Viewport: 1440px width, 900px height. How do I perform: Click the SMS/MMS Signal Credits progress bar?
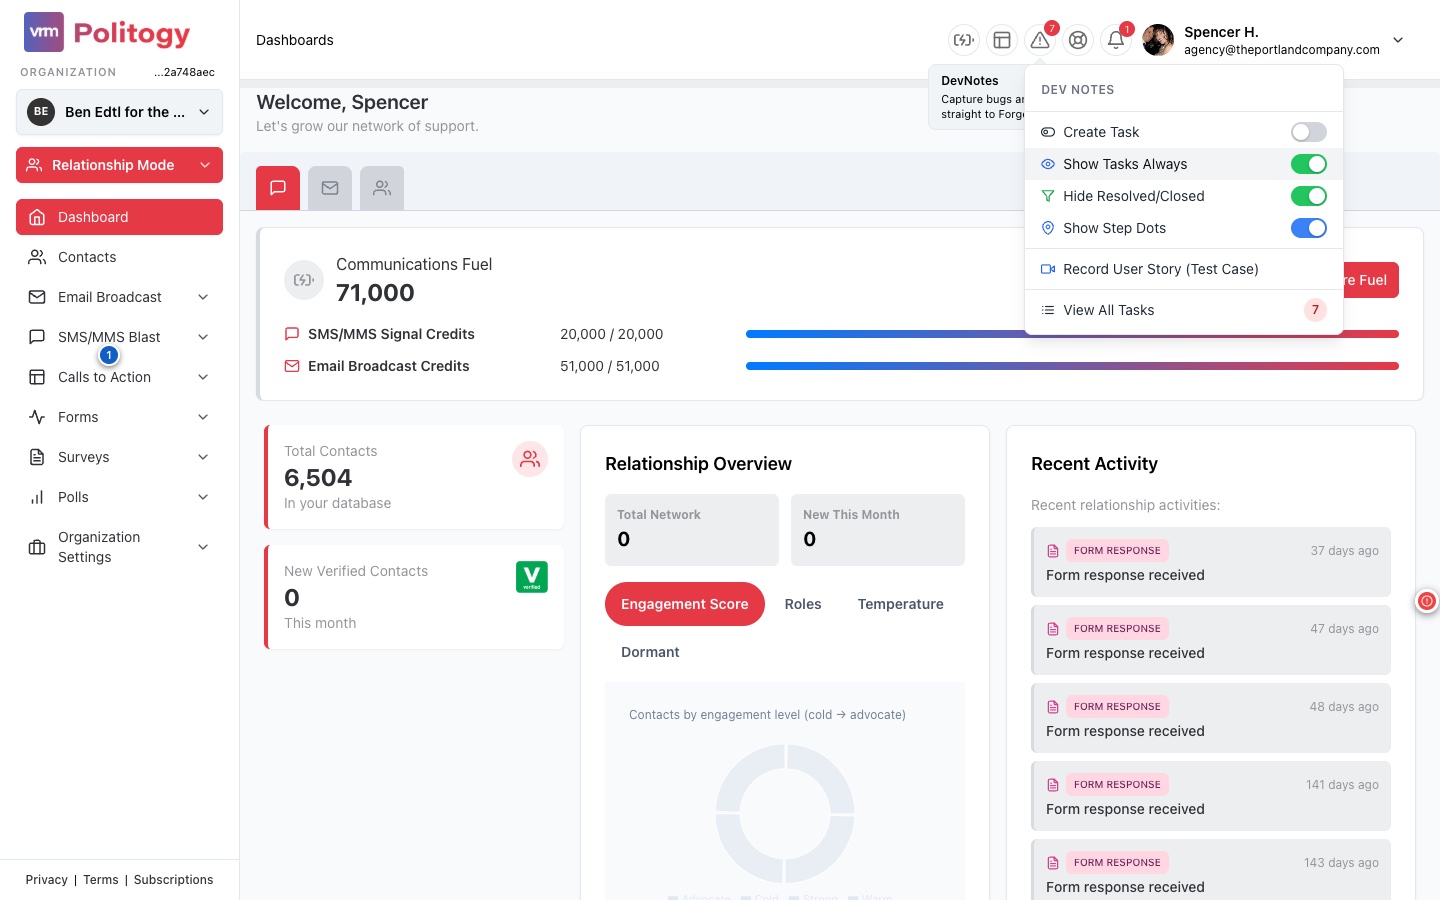click(1072, 334)
